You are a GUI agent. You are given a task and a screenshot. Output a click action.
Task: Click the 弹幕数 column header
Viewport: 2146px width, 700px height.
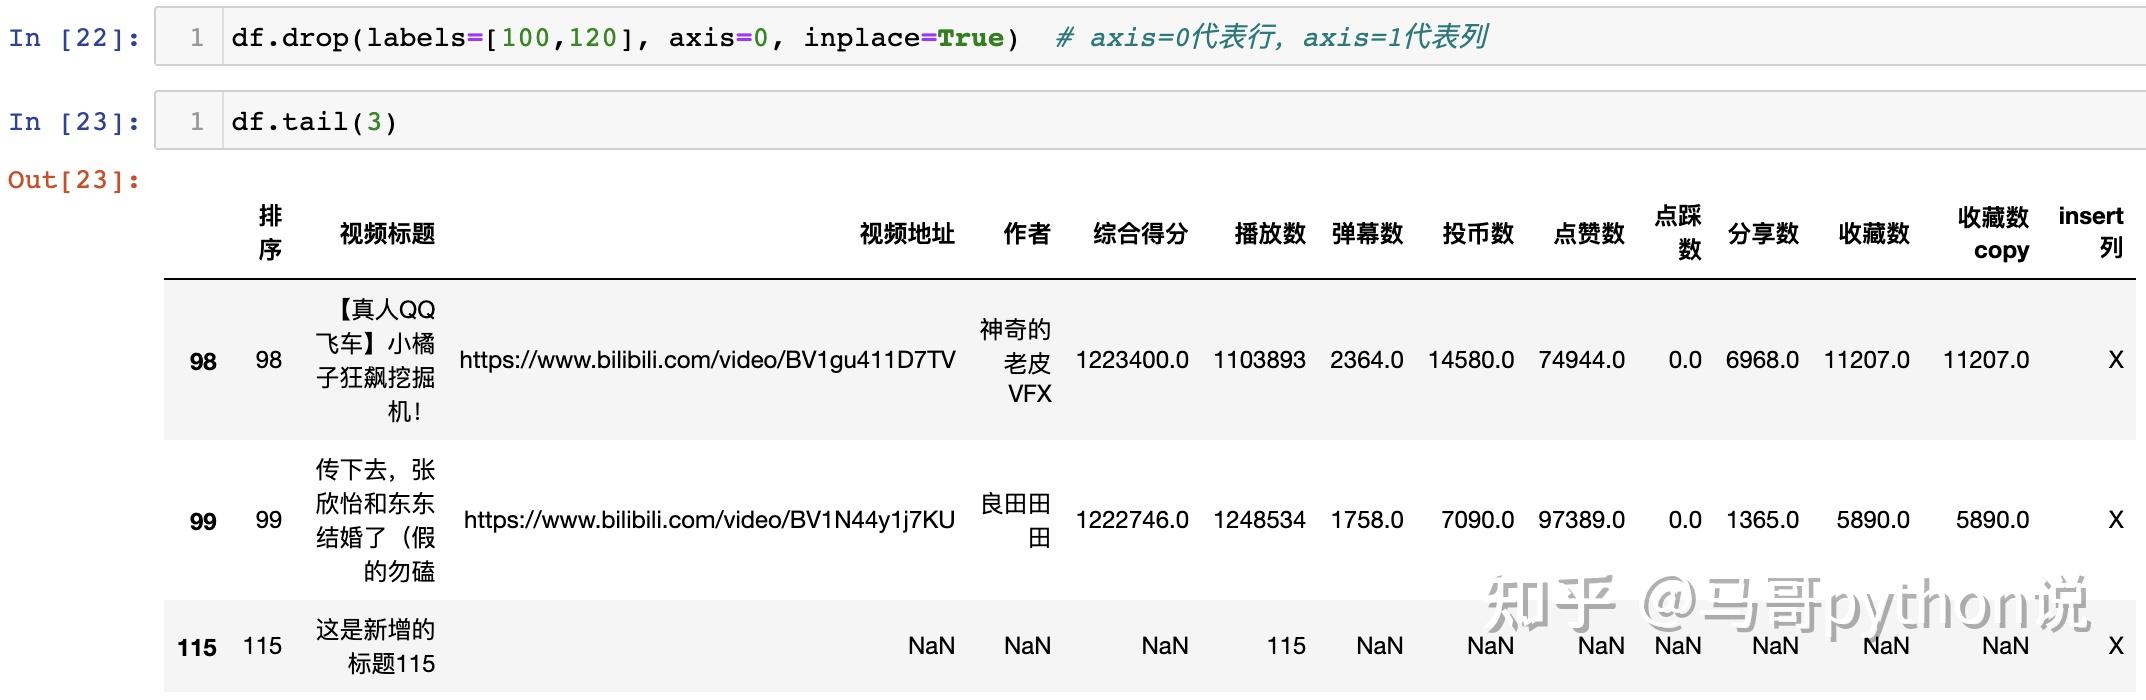tap(1367, 233)
